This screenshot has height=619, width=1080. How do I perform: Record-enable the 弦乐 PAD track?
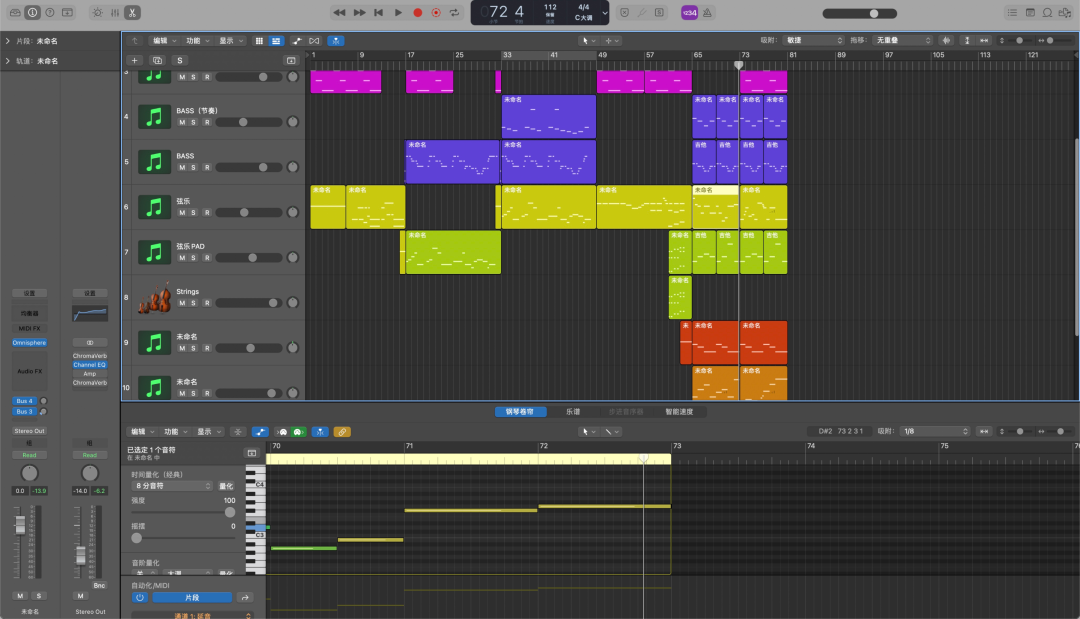(x=207, y=258)
